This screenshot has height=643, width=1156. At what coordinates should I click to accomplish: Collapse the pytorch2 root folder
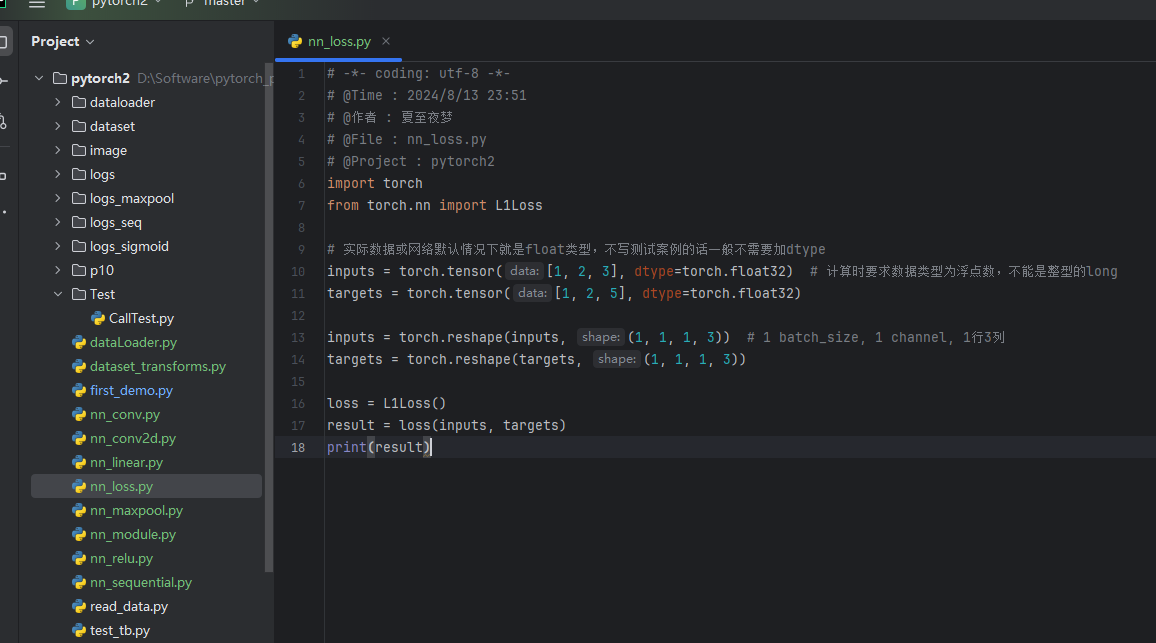pos(39,78)
